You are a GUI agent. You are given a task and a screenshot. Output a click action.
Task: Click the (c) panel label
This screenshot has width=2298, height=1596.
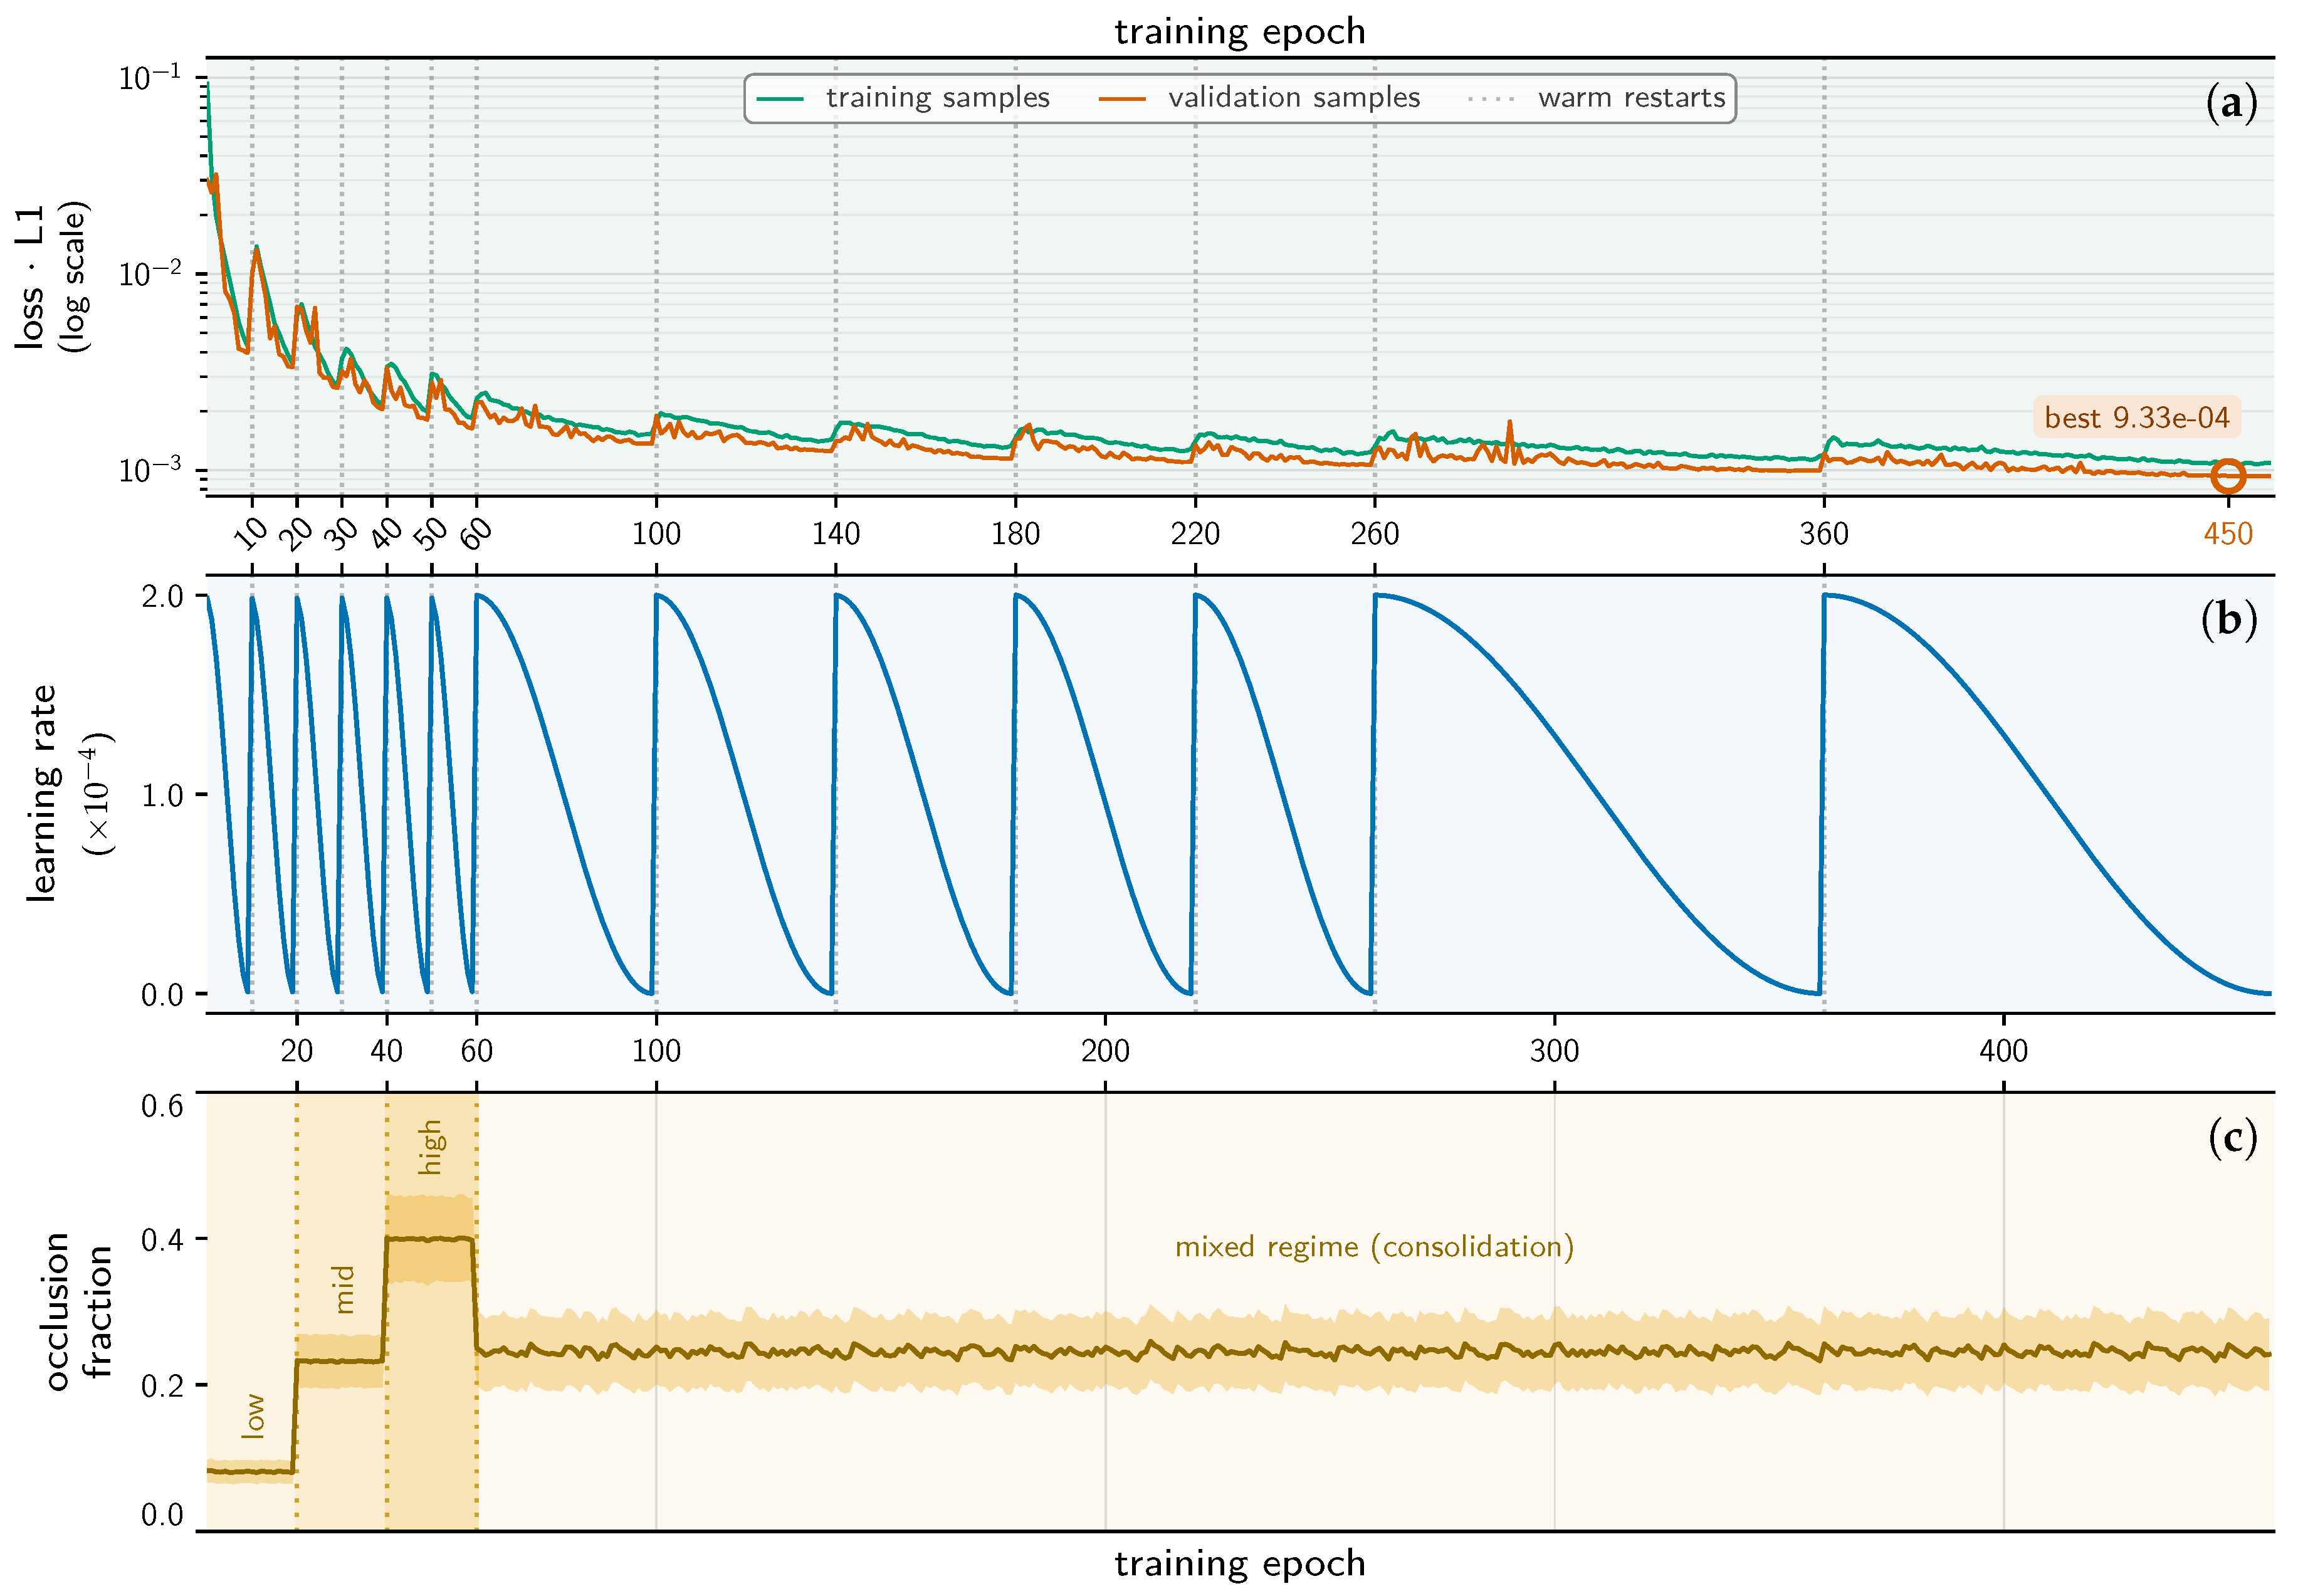coord(2232,1138)
